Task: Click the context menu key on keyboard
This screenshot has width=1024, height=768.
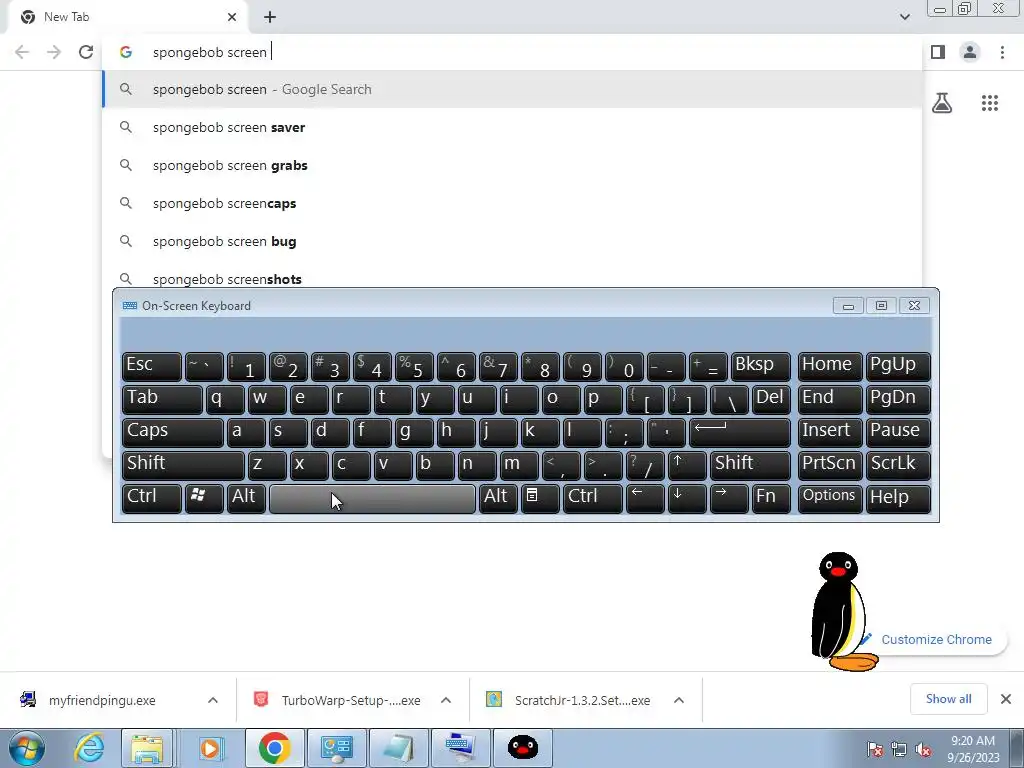Action: click(539, 498)
